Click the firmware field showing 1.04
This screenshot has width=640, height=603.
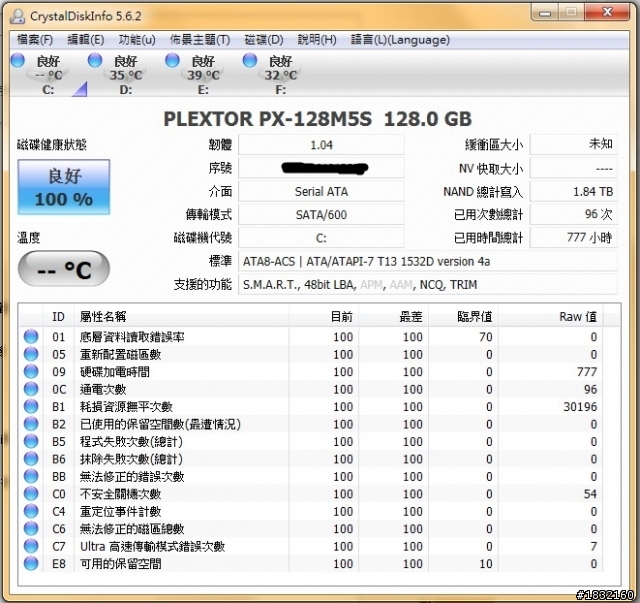click(321, 145)
